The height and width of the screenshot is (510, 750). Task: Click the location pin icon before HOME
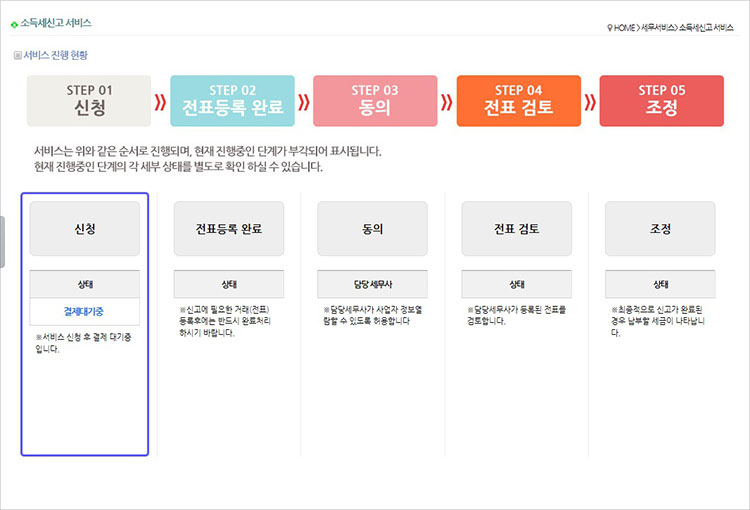610,27
